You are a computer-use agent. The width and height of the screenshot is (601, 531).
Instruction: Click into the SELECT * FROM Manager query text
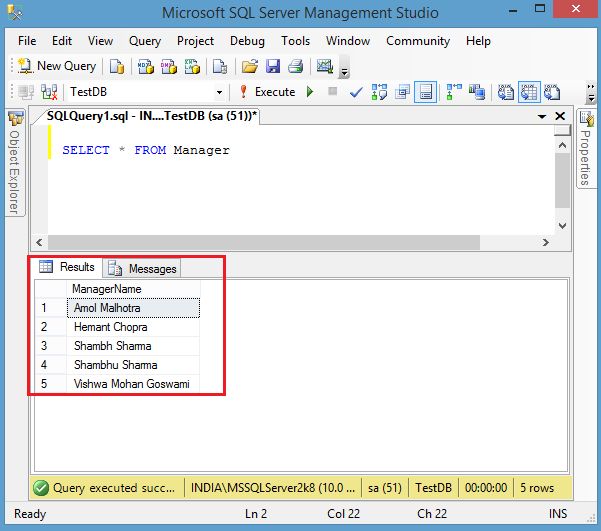pos(146,150)
